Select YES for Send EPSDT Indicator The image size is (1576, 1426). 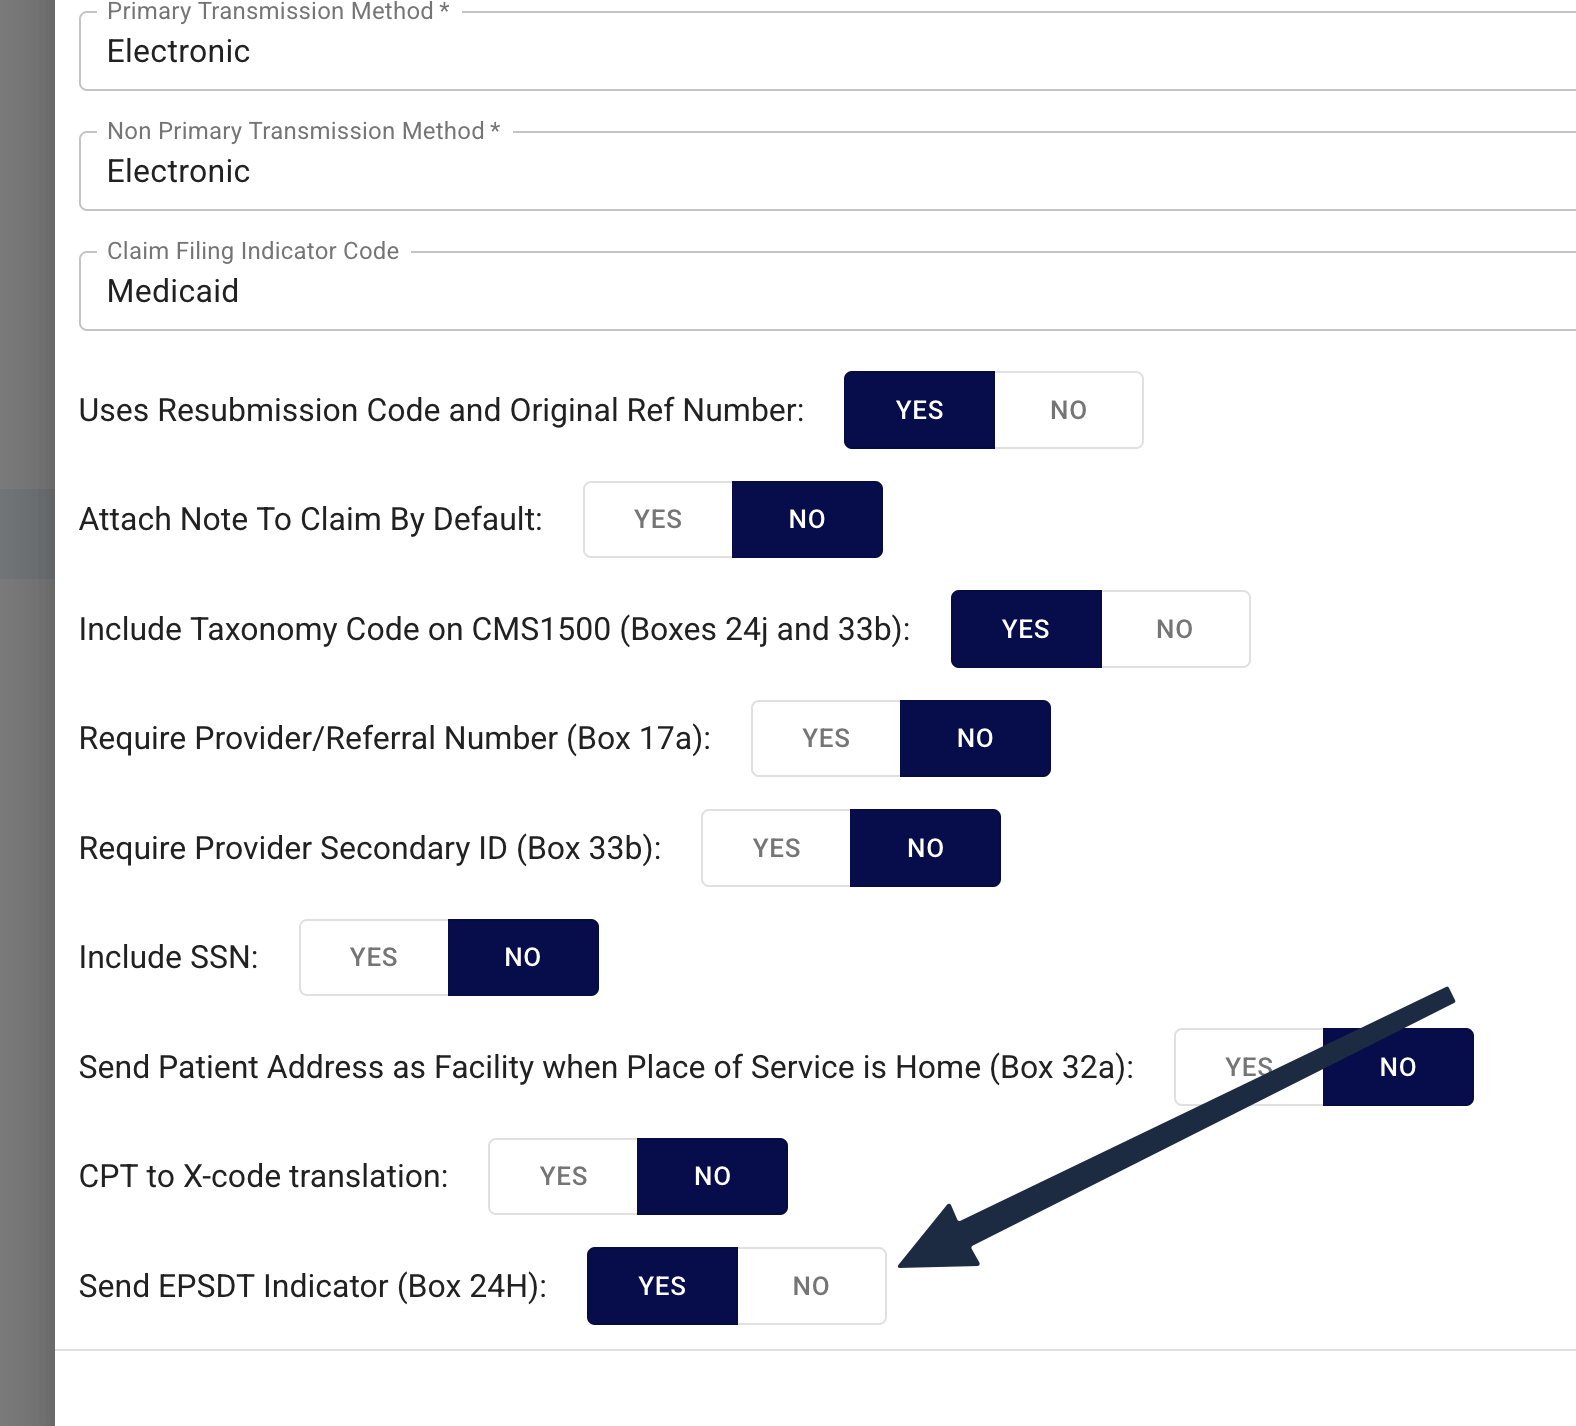click(662, 1286)
